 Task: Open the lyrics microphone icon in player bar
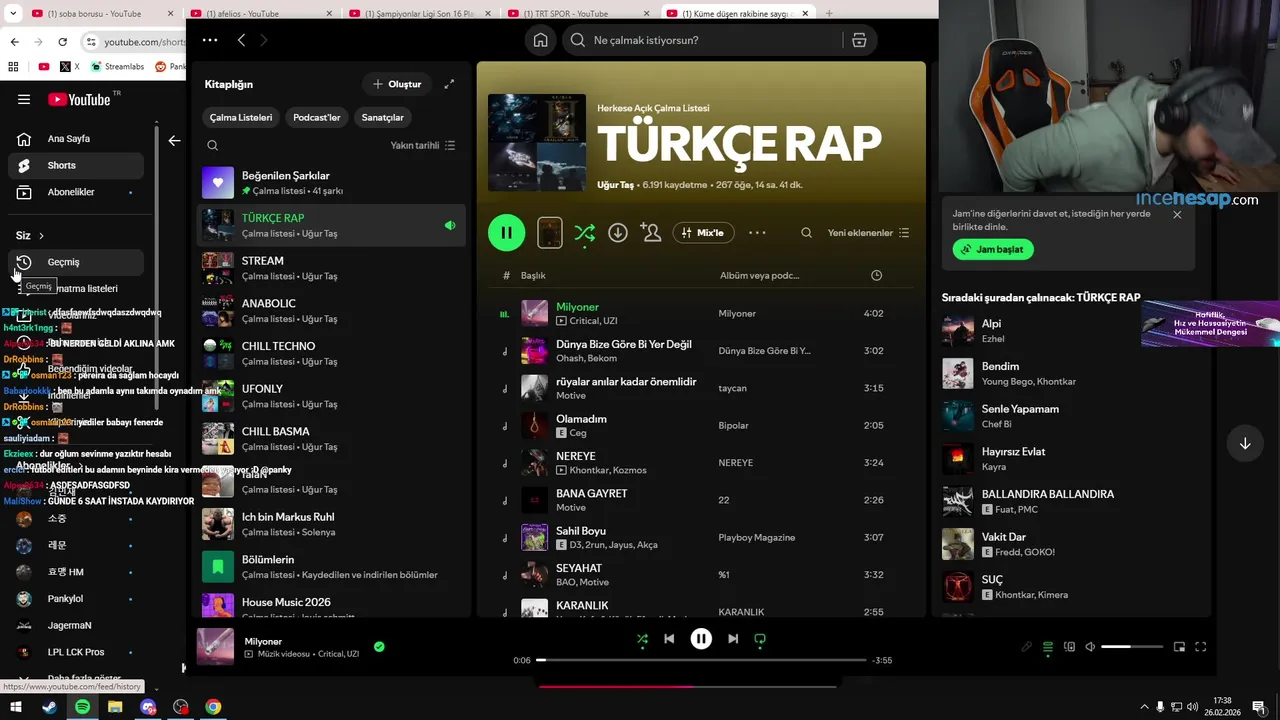pos(1026,647)
